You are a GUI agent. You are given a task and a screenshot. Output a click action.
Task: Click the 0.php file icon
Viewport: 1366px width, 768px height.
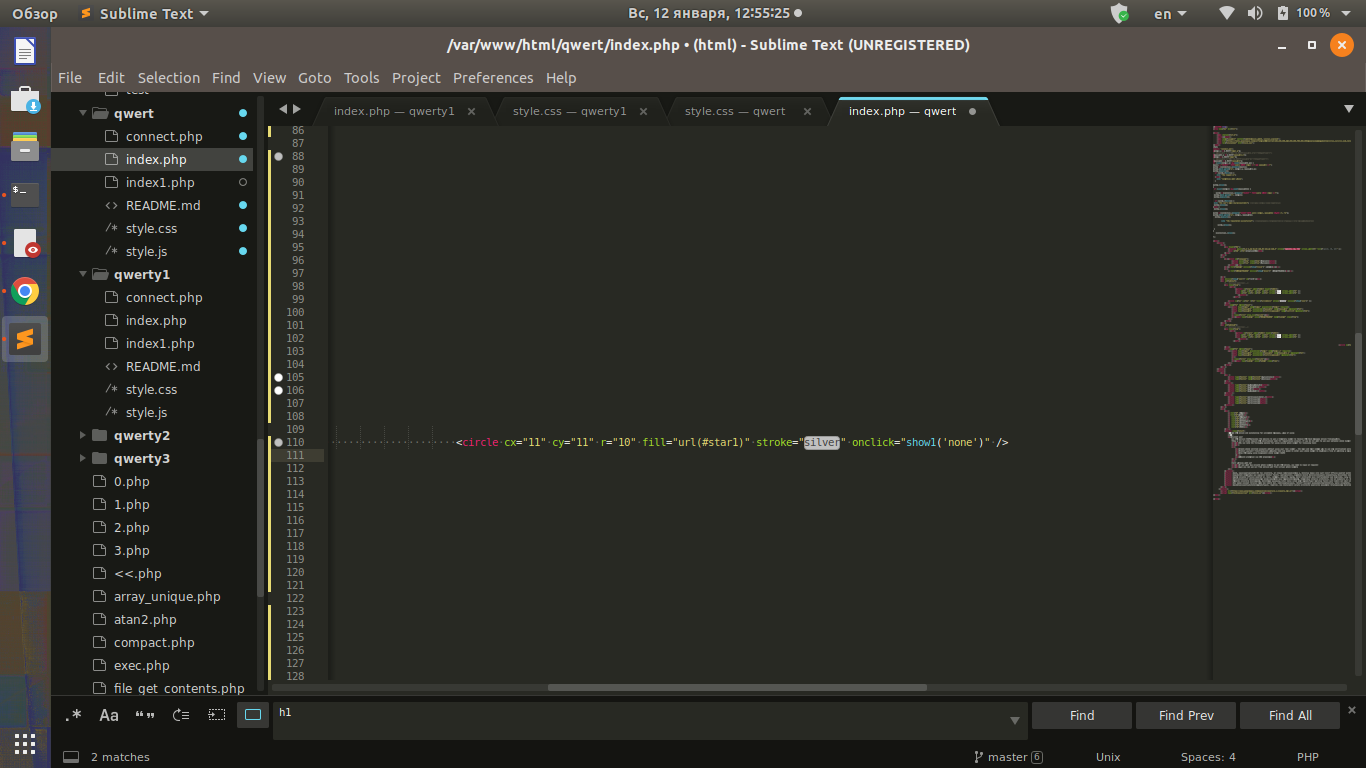point(99,482)
